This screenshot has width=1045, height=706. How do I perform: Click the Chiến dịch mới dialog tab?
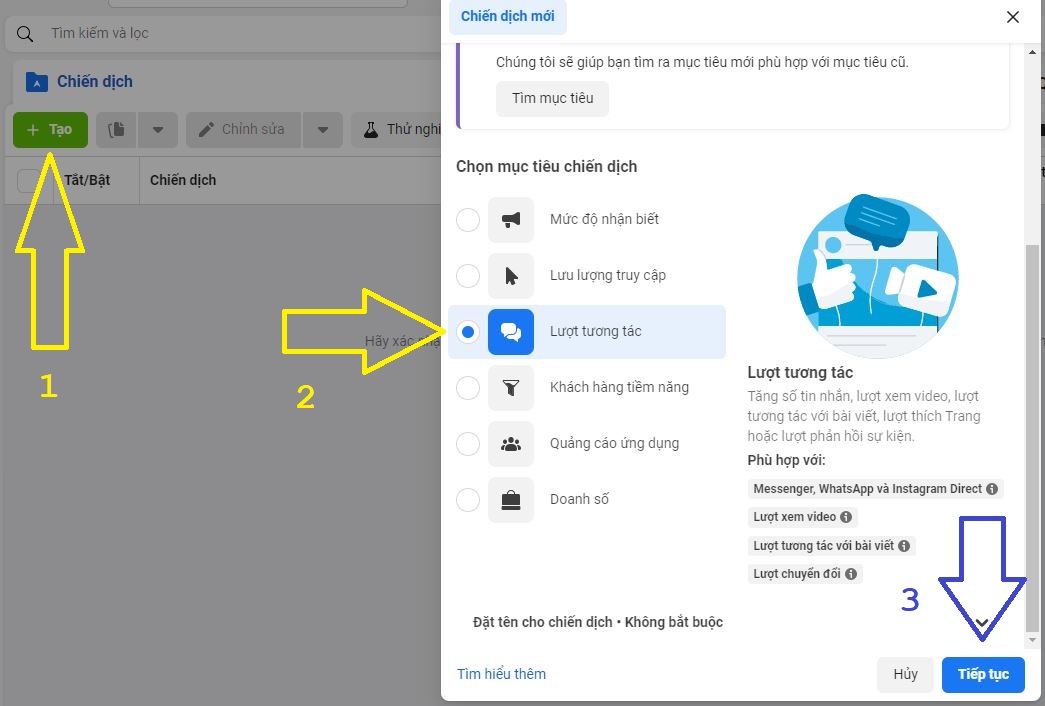tap(508, 16)
